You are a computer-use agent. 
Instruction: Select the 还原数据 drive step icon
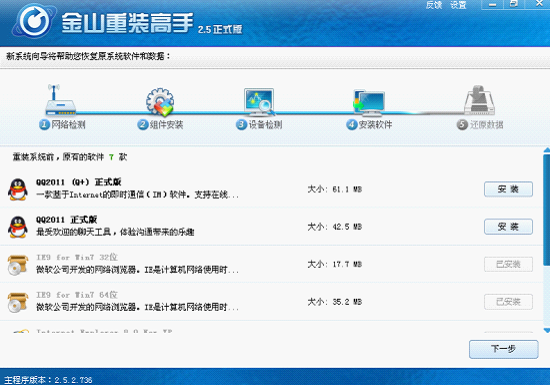click(479, 100)
